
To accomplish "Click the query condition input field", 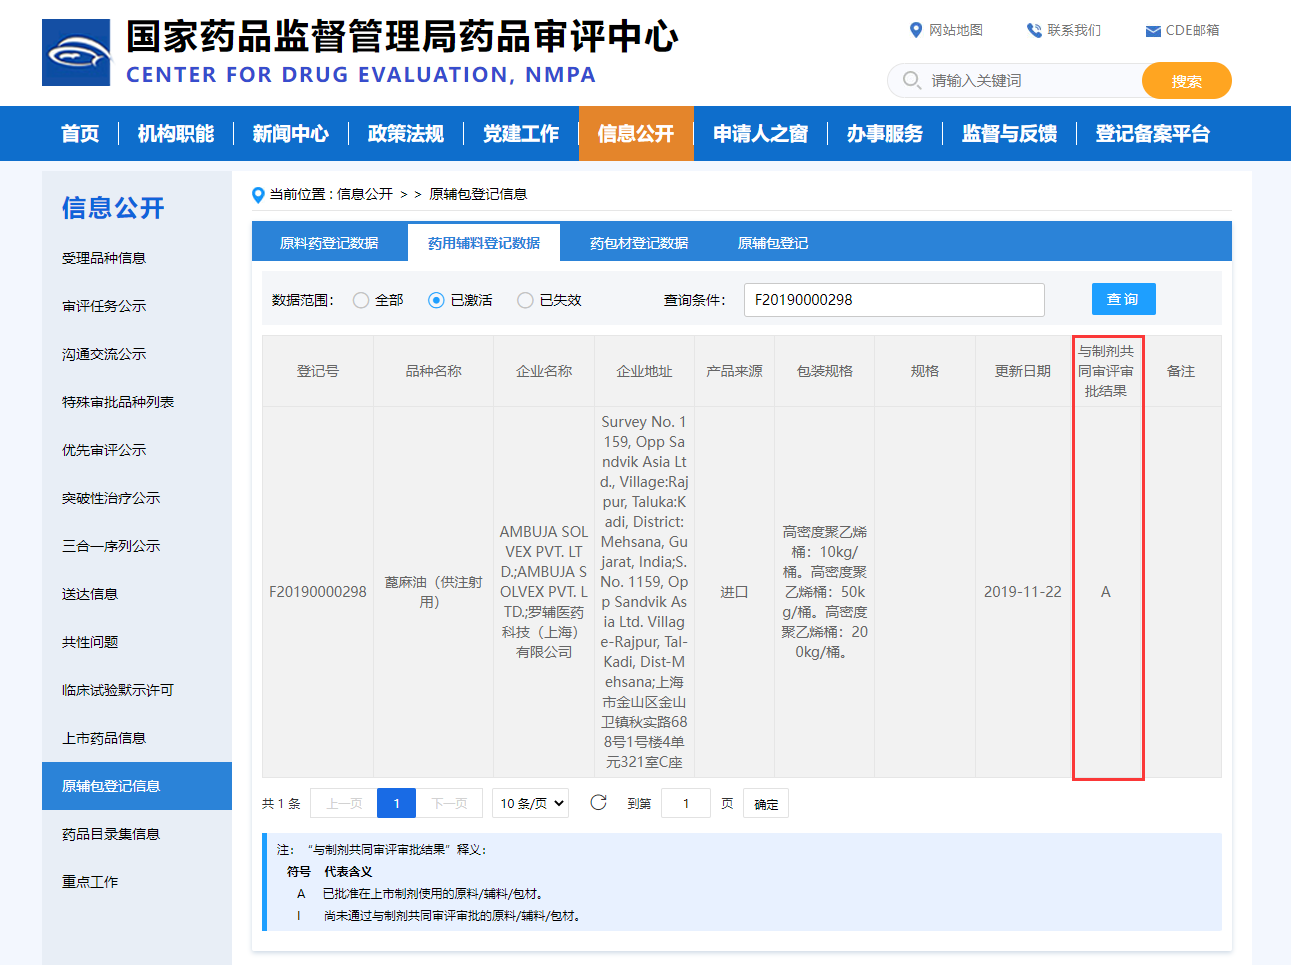I will click(893, 299).
